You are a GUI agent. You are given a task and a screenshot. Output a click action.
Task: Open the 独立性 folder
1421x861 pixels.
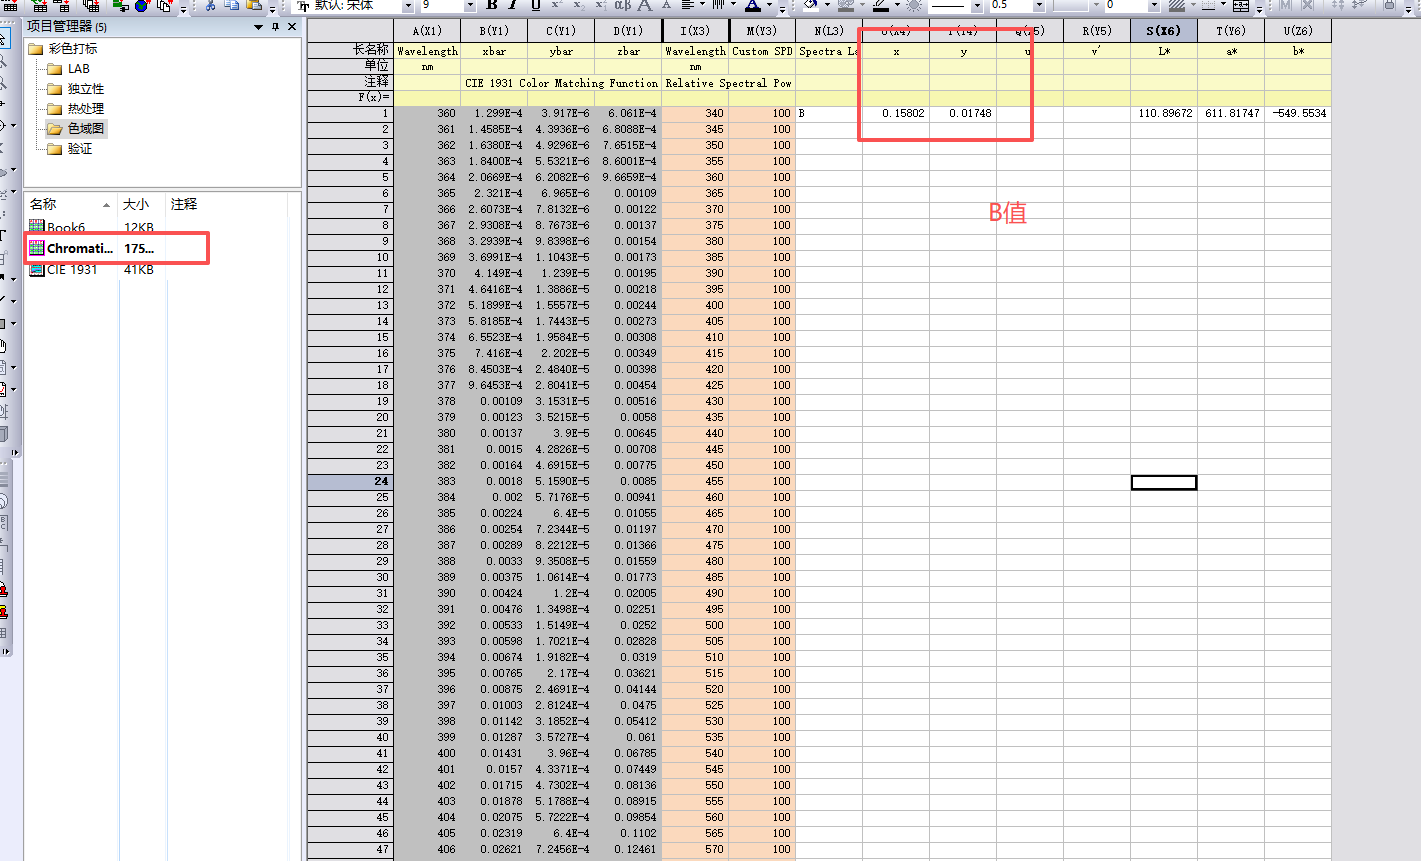pos(76,88)
